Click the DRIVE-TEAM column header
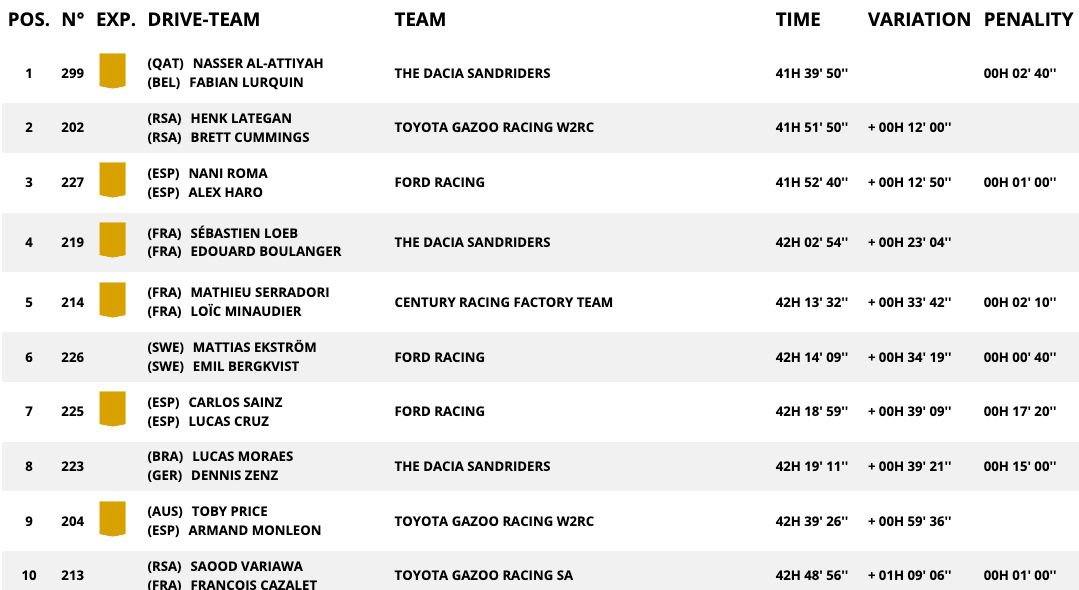The width and height of the screenshot is (1079, 590). (203, 19)
